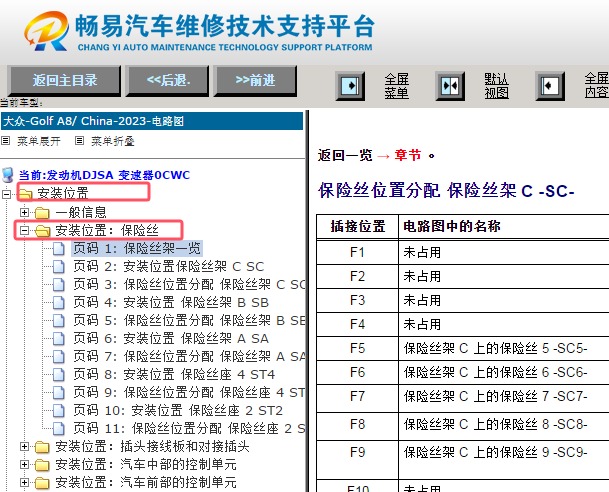
Task: Click the full-screen menu arrow icon
Action: click(x=350, y=86)
